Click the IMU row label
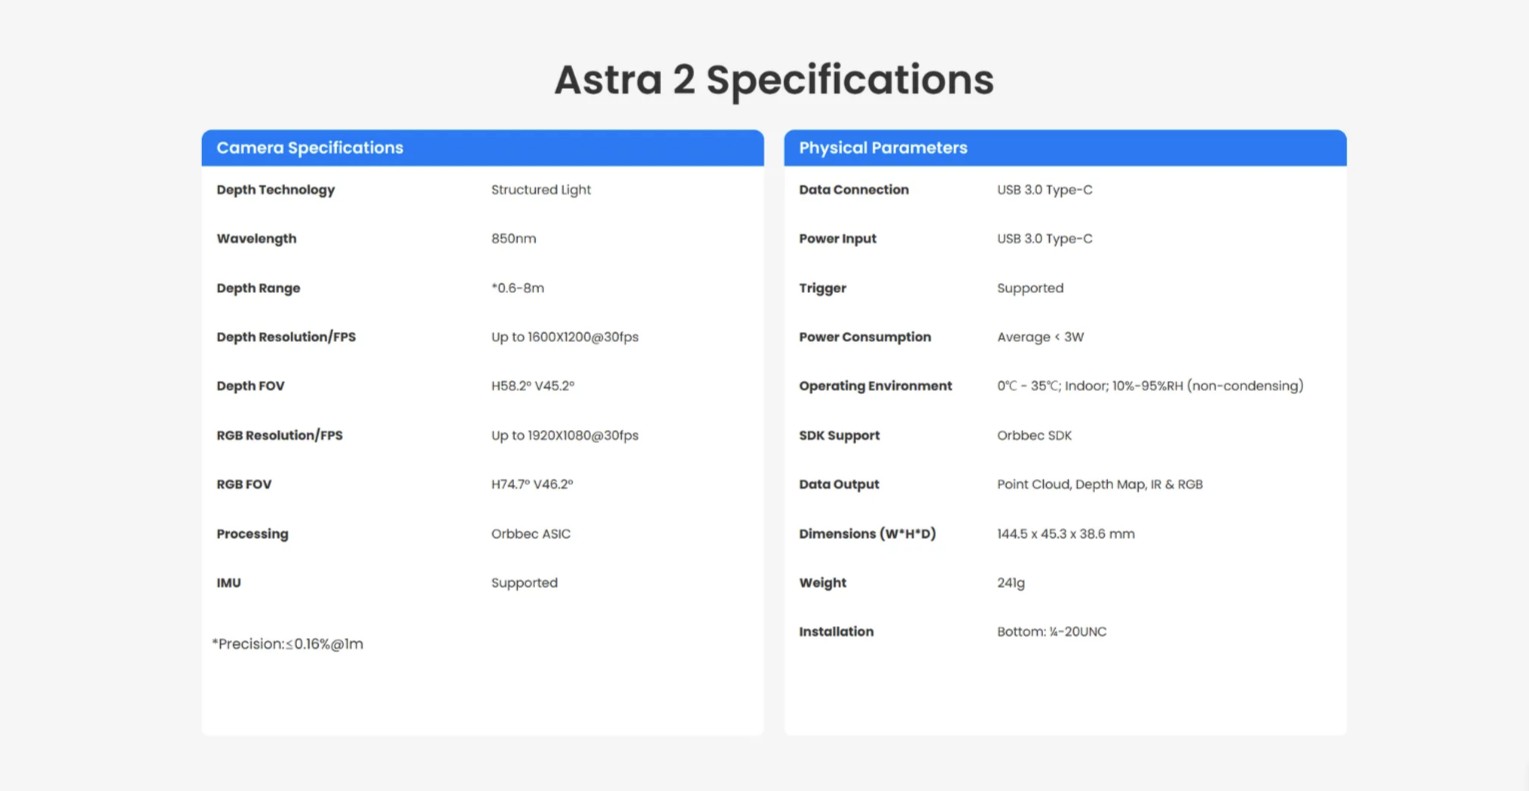This screenshot has width=1529, height=791. click(x=229, y=583)
